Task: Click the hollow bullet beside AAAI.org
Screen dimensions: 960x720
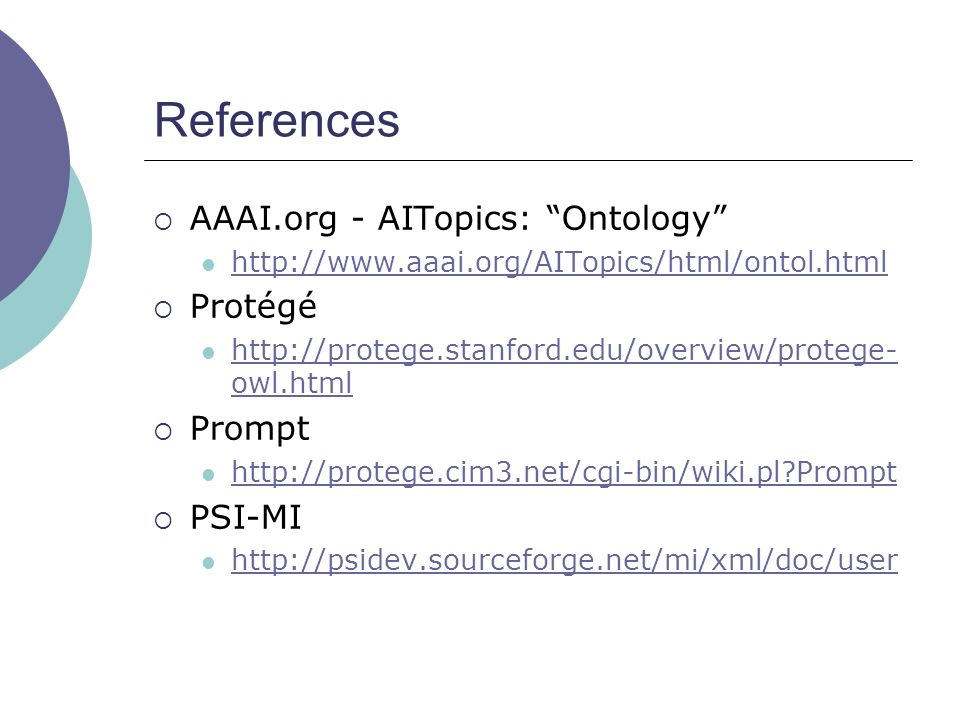Action: [163, 222]
